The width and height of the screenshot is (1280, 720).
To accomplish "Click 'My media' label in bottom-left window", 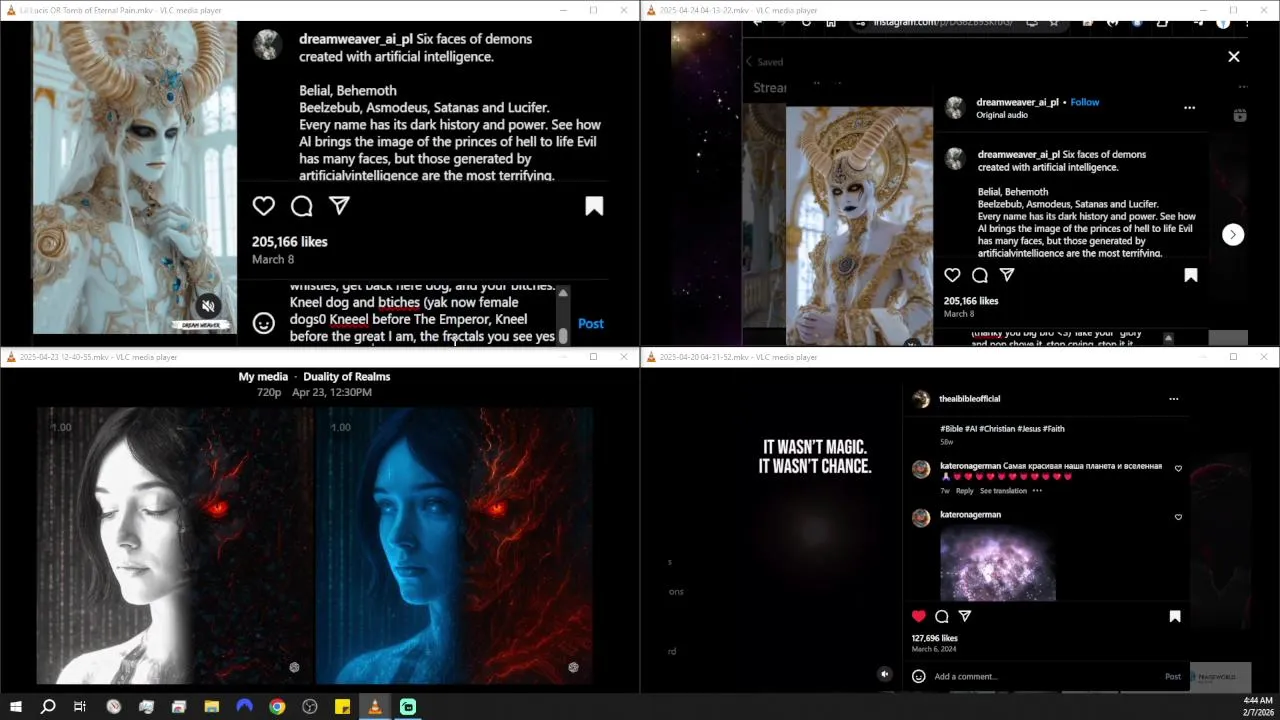I will click(x=263, y=377).
